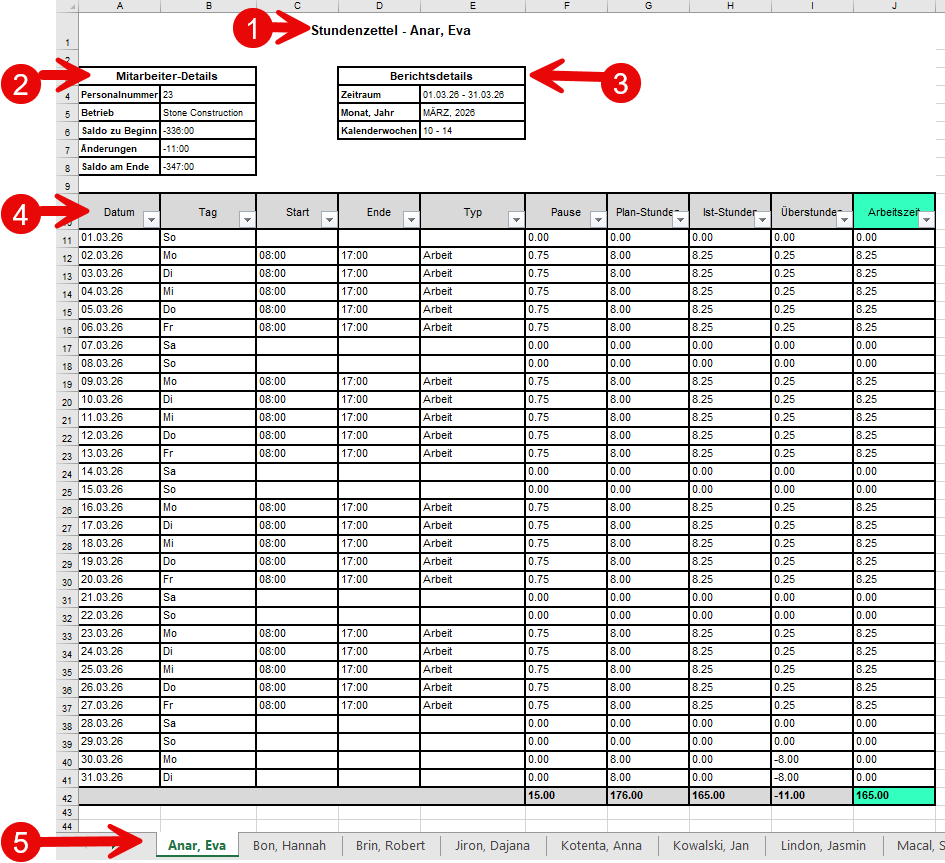The width and height of the screenshot is (945, 863).
Task: Open the Tag column filter dropdown
Action: click(x=247, y=219)
